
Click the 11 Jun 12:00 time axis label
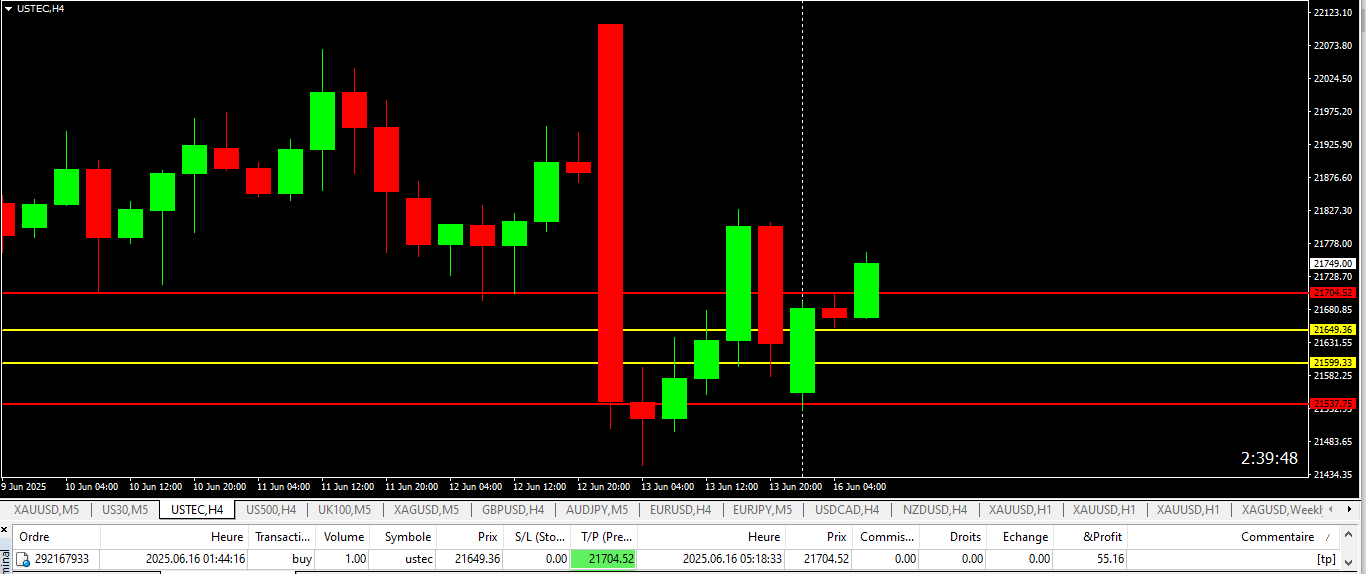pyautogui.click(x=347, y=487)
